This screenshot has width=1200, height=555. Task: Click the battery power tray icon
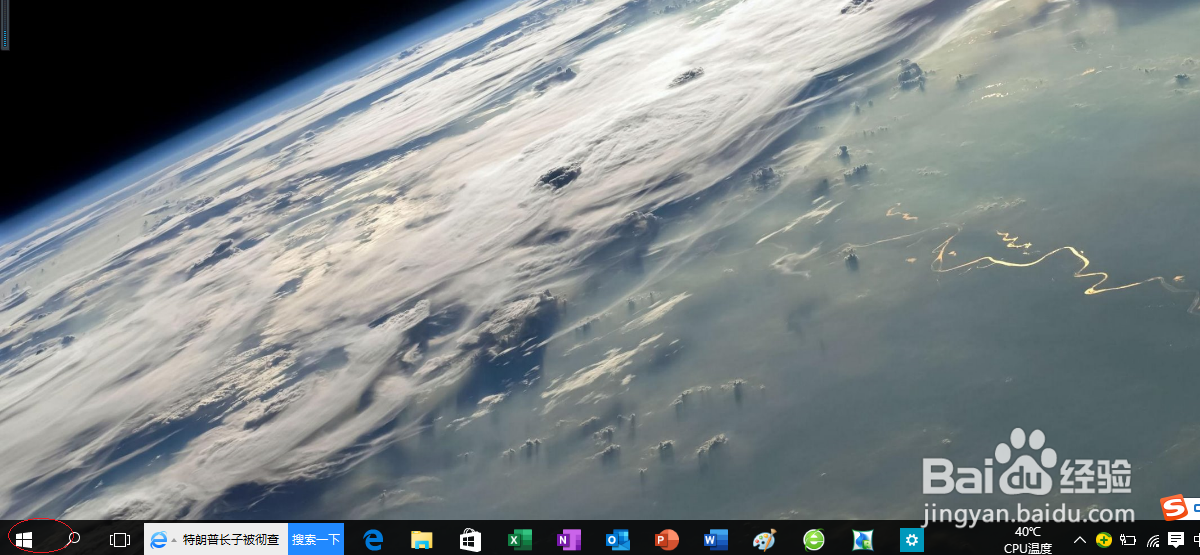pos(1130,540)
